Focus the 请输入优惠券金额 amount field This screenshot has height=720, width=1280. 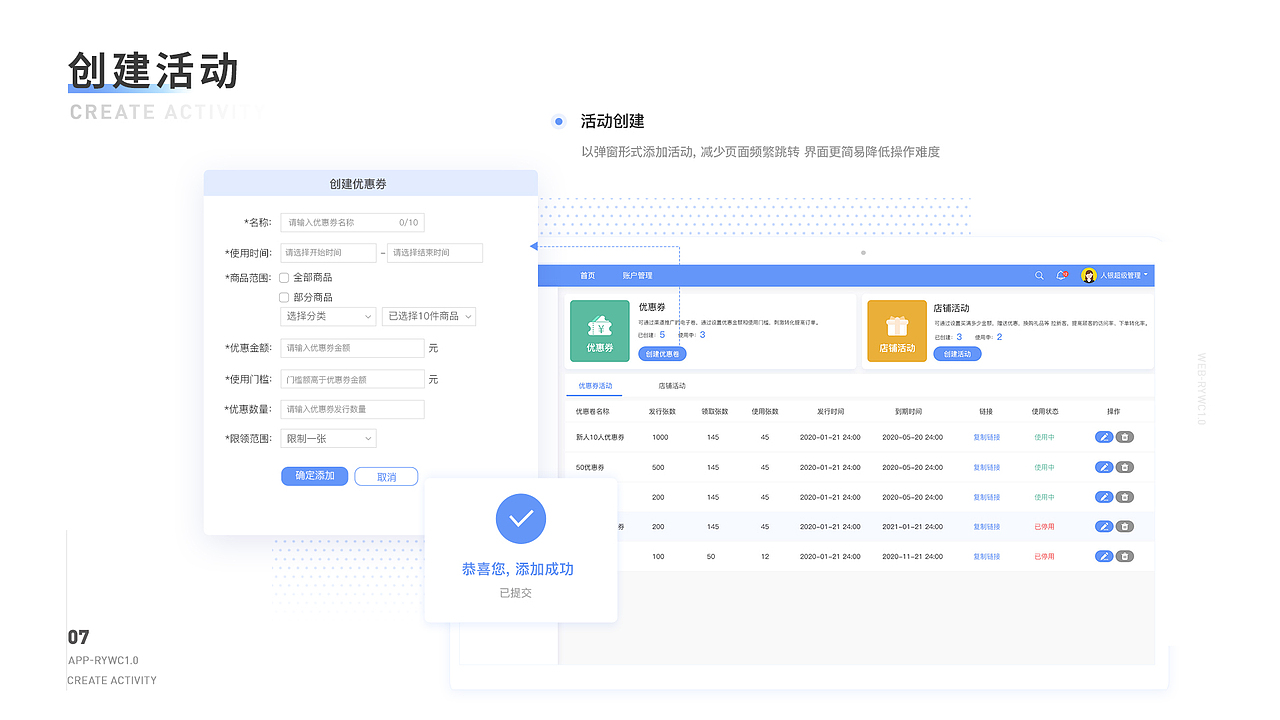click(x=352, y=348)
